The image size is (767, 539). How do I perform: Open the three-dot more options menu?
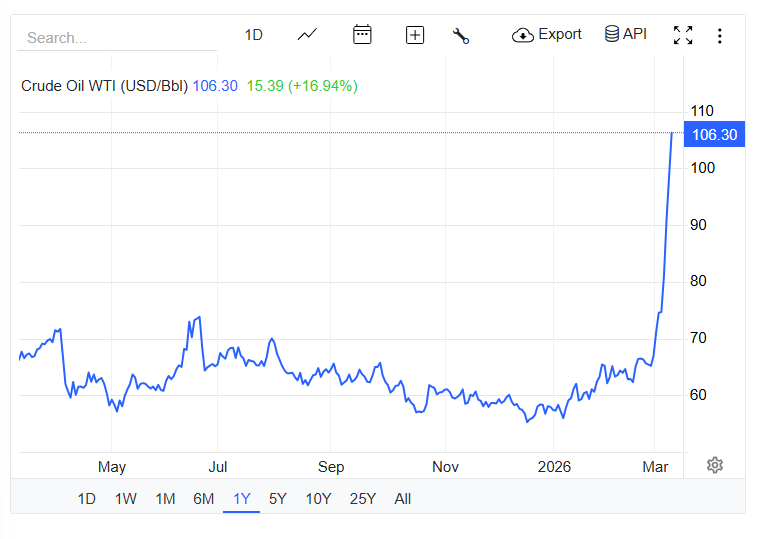point(720,36)
